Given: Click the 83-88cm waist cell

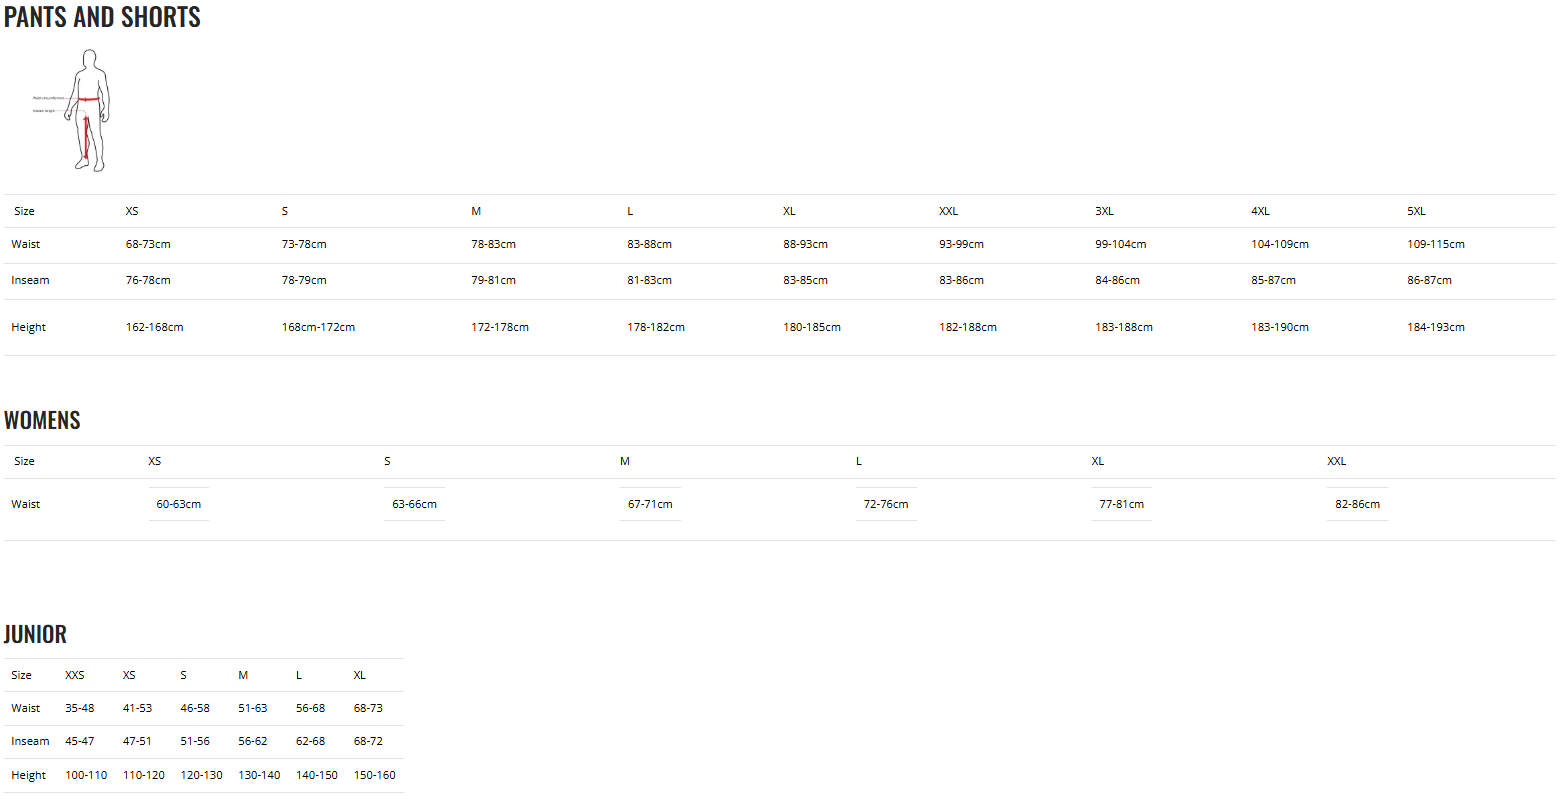Looking at the screenshot, I should (x=649, y=244).
